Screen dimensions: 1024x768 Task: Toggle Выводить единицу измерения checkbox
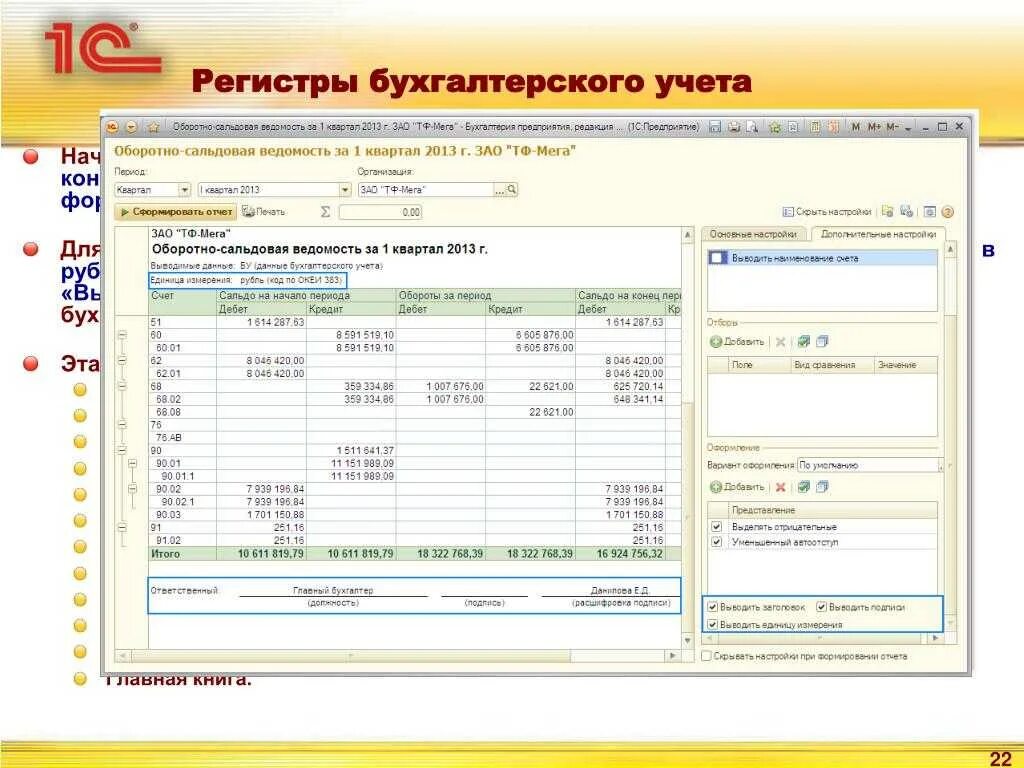click(x=712, y=624)
